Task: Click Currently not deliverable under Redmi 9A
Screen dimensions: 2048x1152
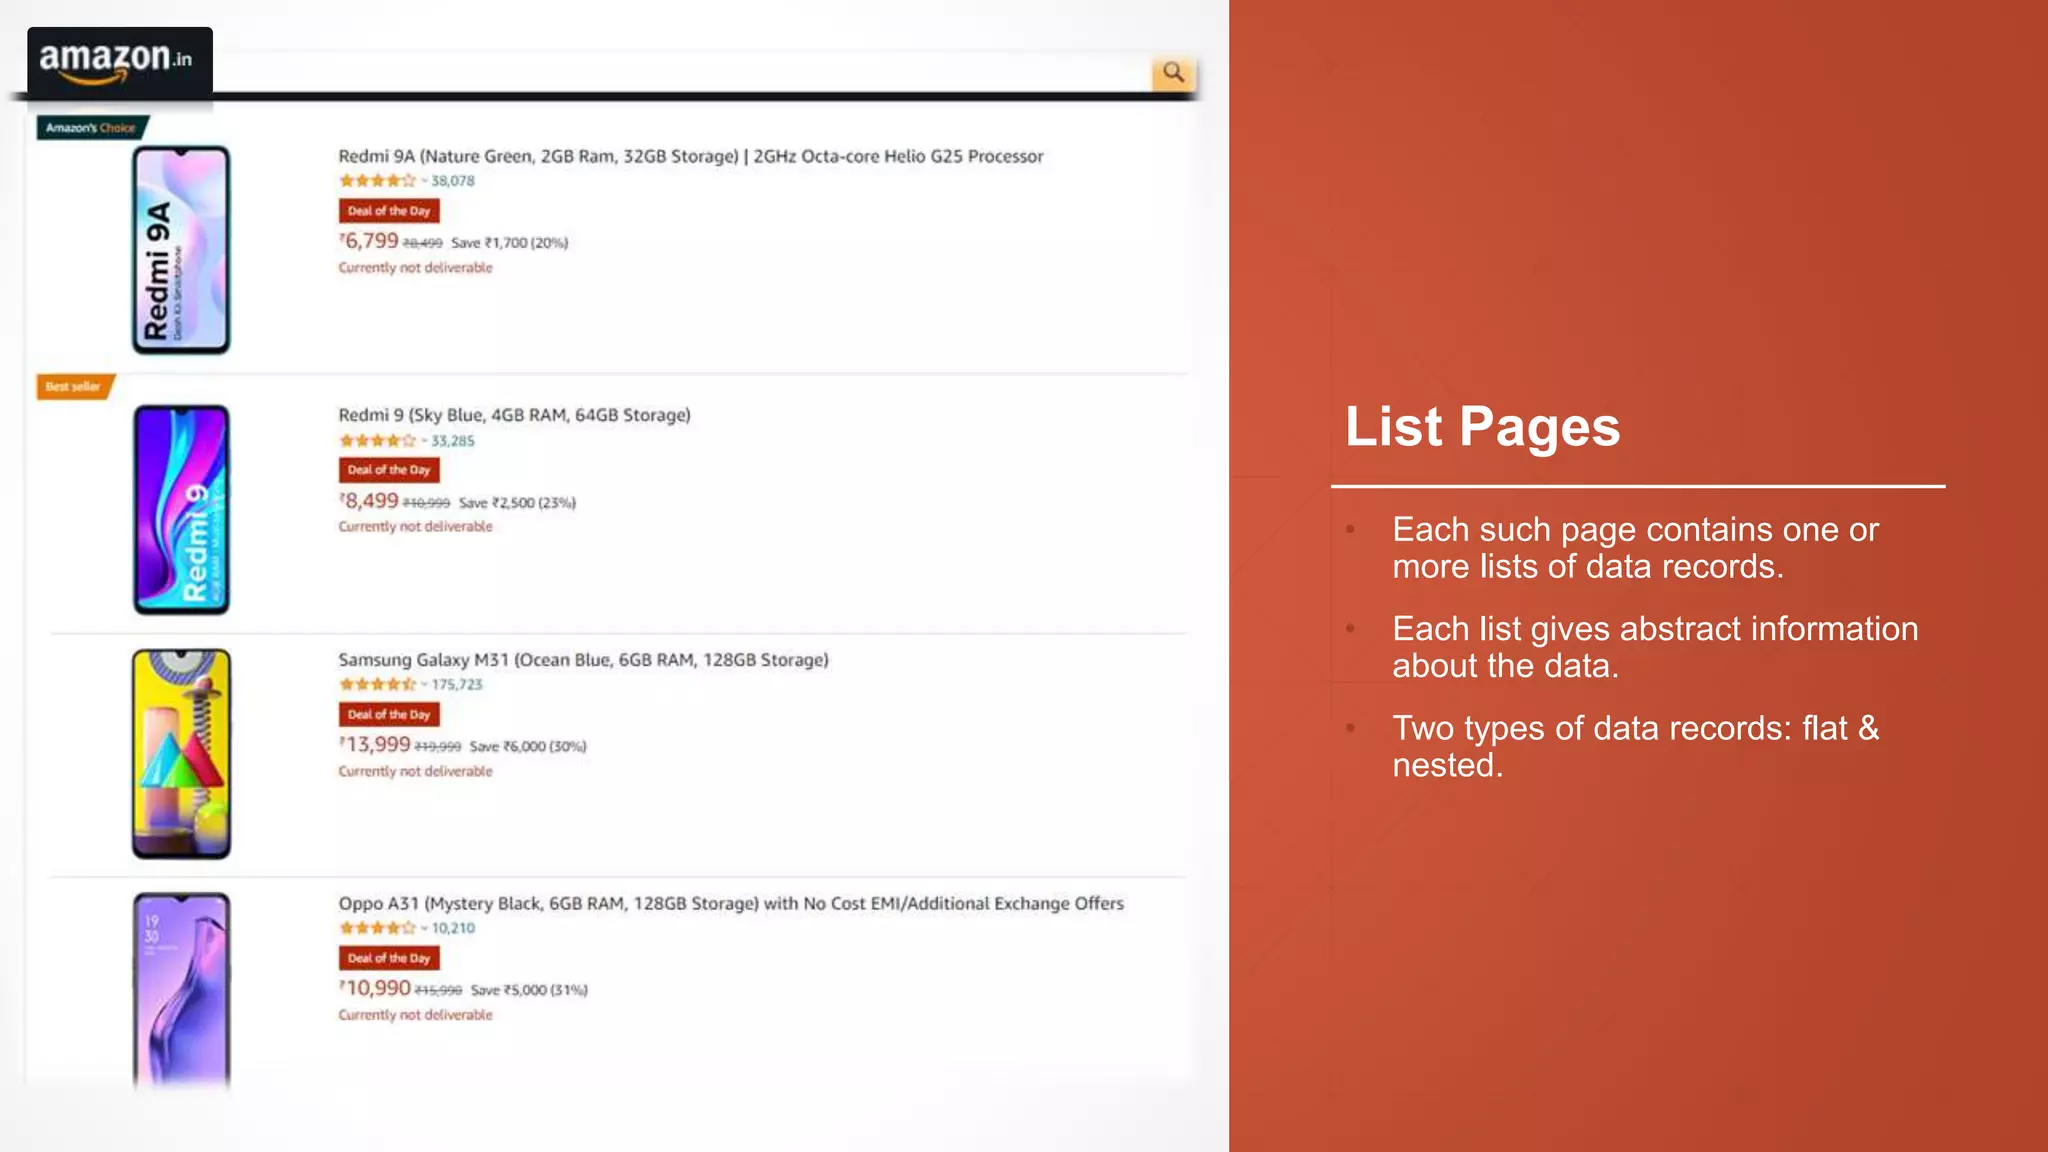Action: pos(415,268)
